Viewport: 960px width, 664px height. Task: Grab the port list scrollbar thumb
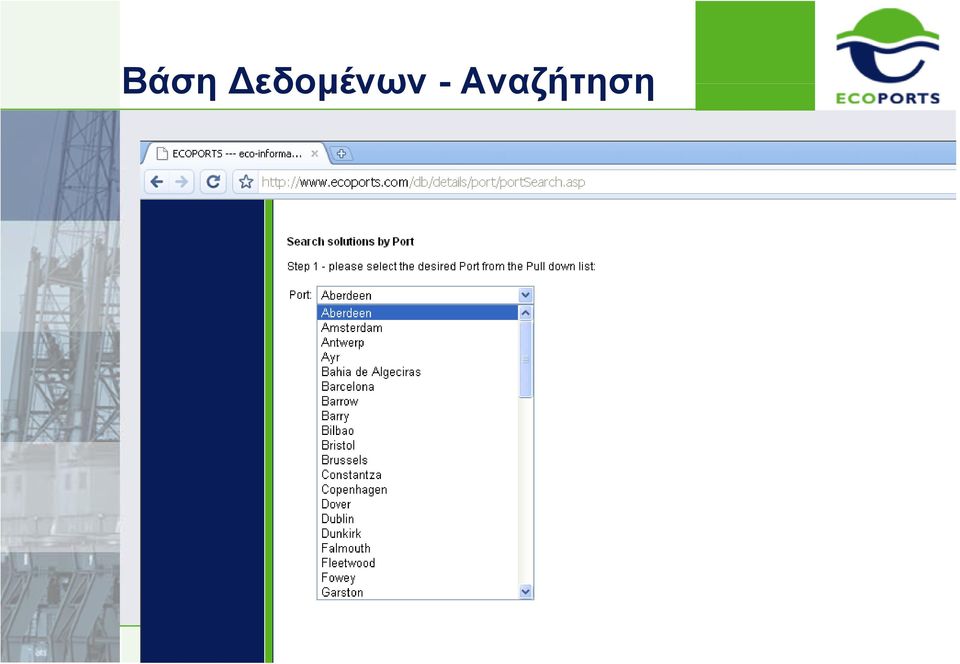coord(525,360)
